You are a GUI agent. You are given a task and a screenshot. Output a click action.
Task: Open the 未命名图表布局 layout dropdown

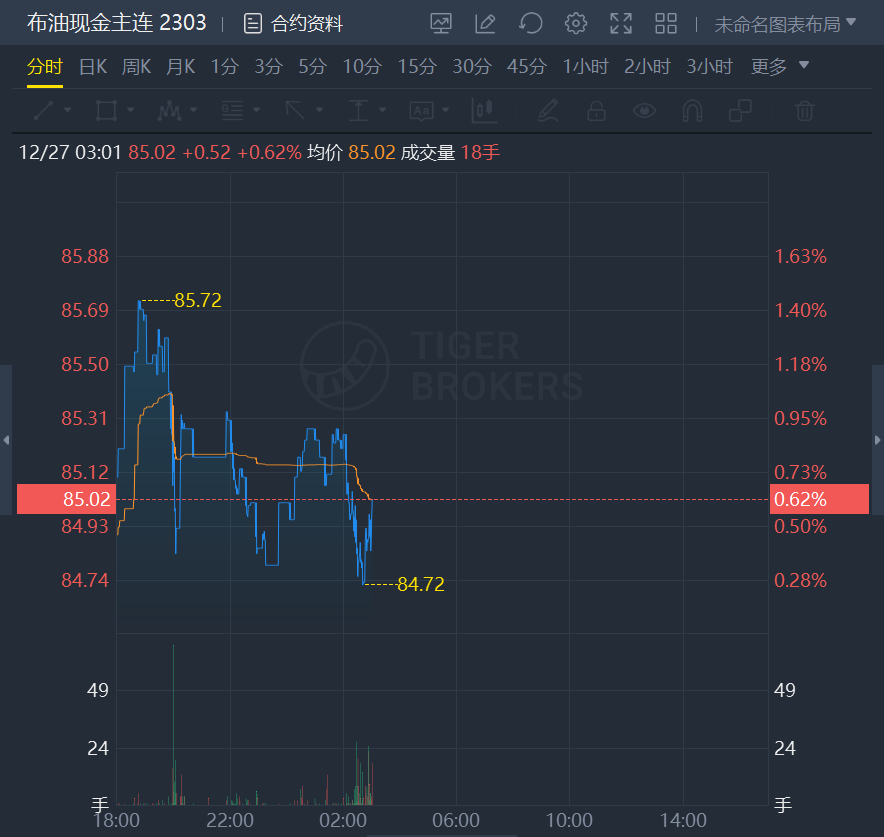(785, 24)
